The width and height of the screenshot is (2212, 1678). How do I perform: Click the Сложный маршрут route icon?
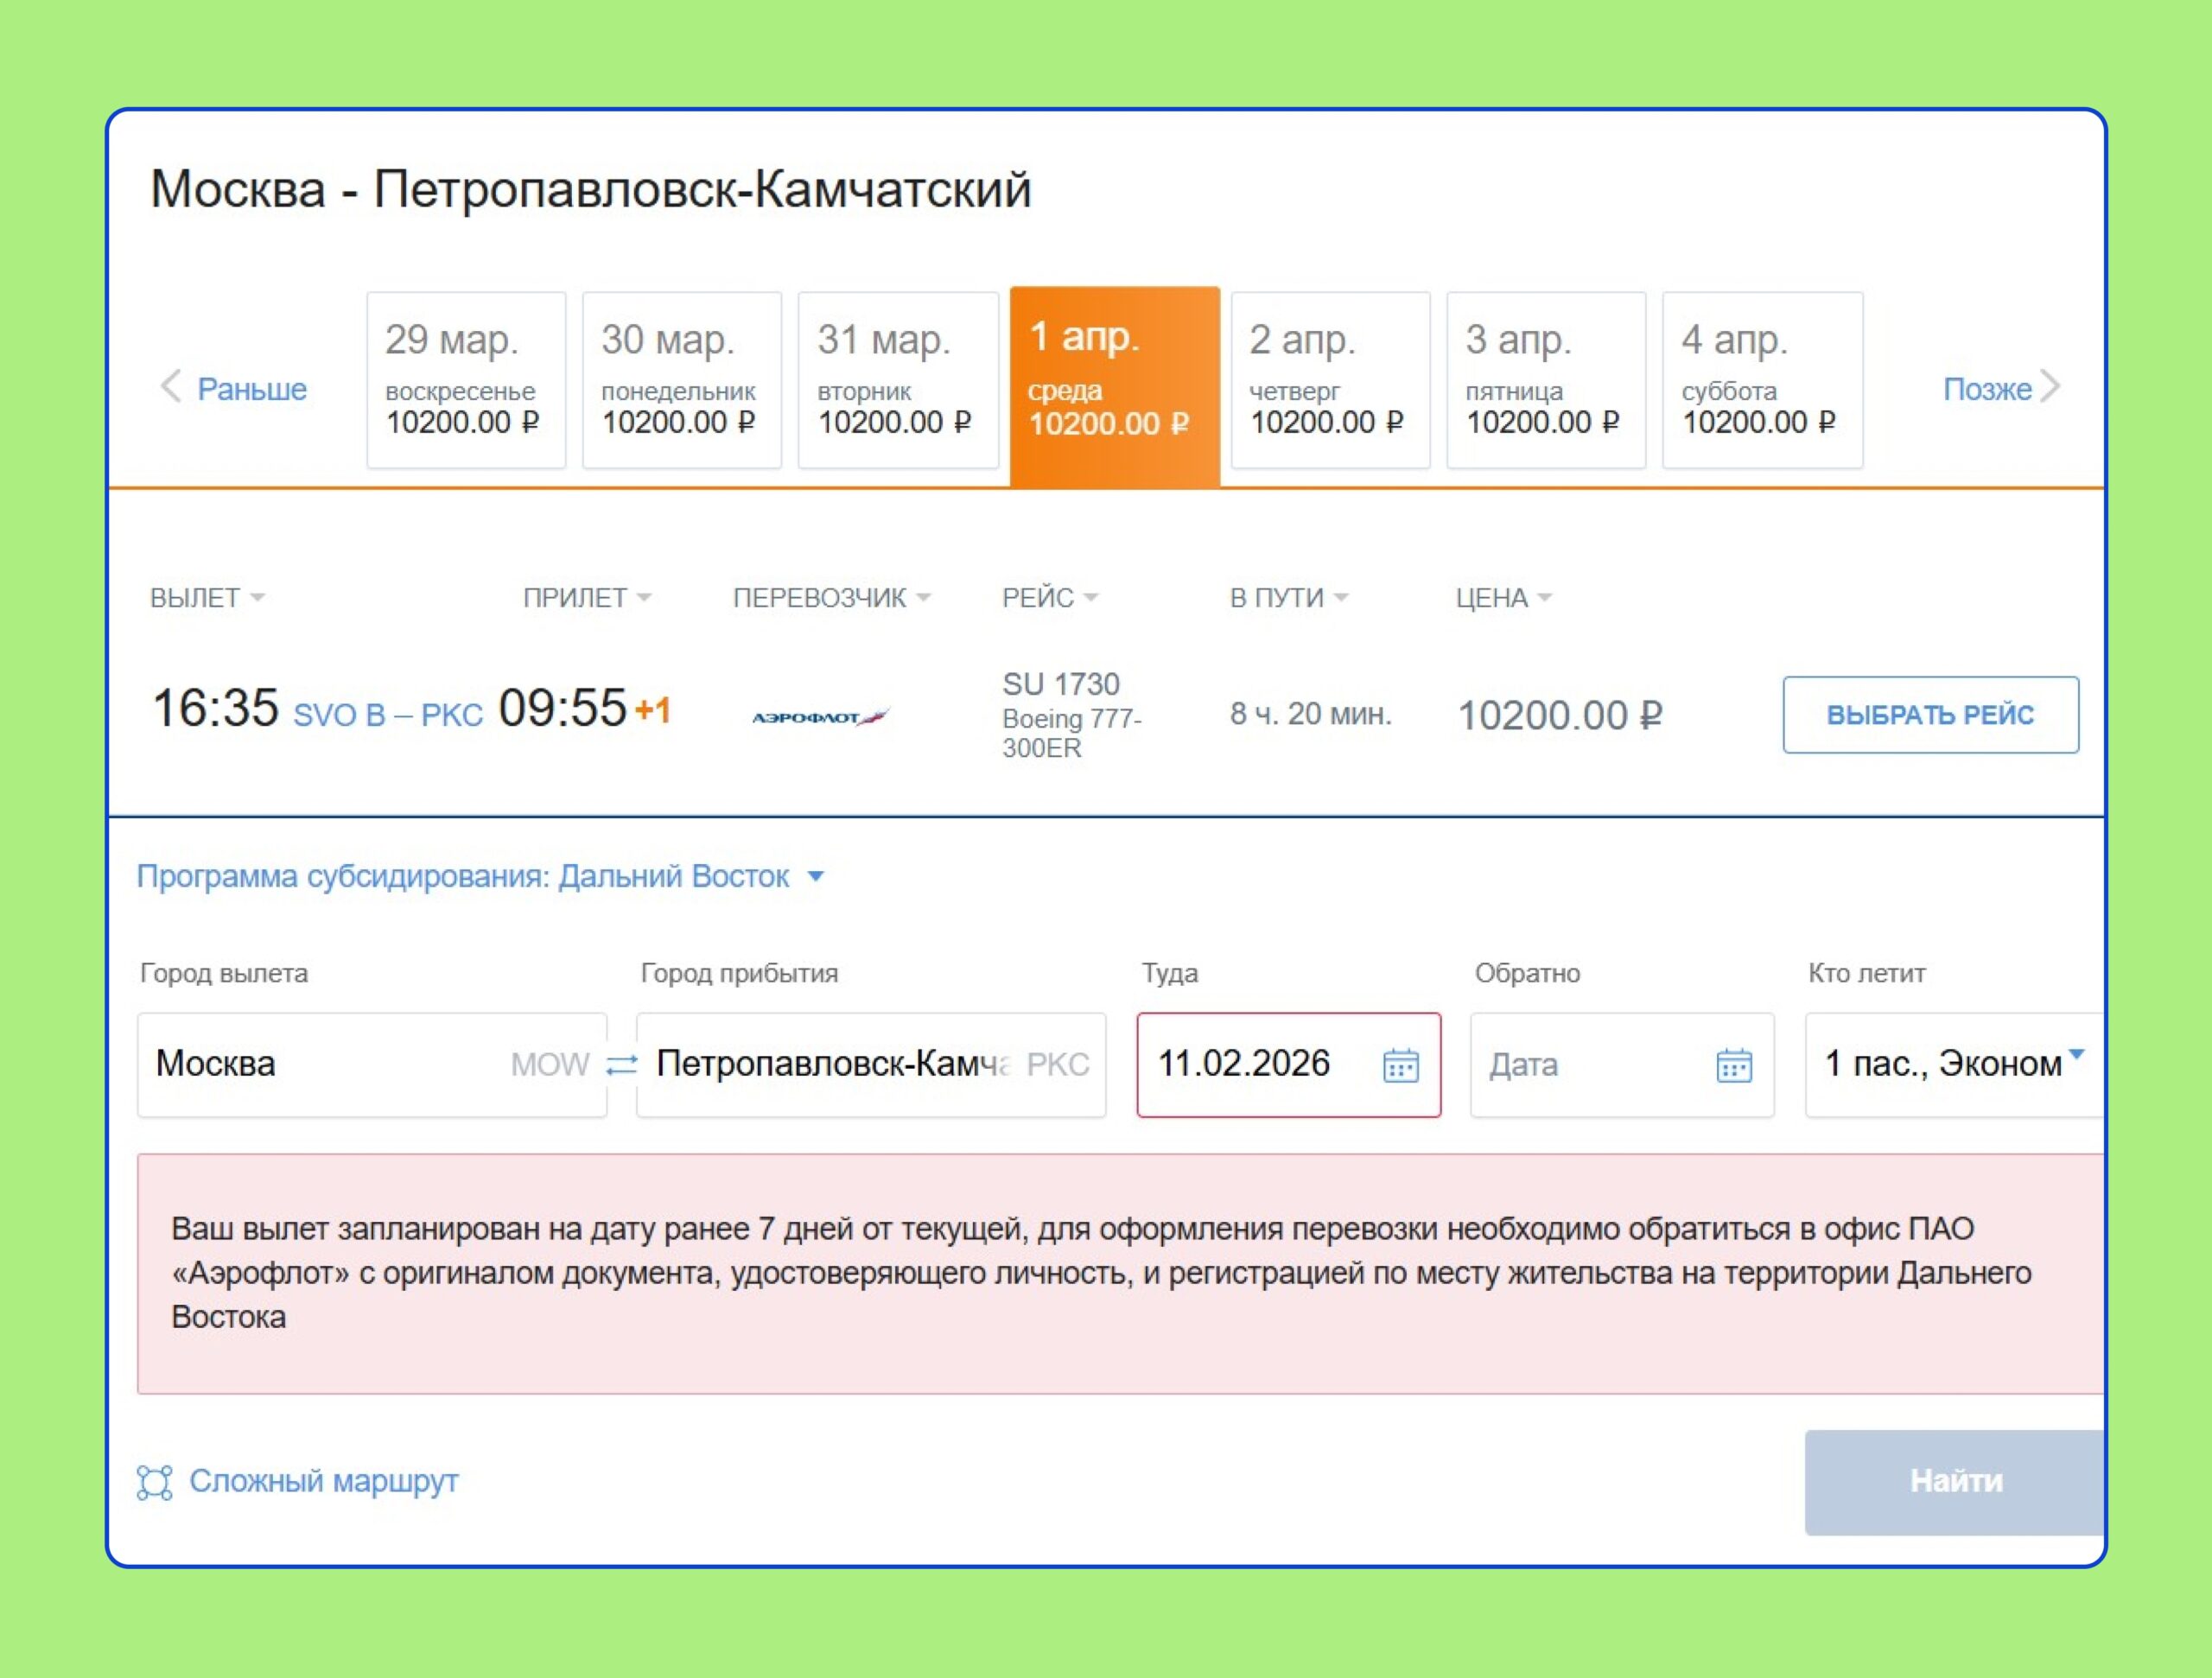(155, 1482)
